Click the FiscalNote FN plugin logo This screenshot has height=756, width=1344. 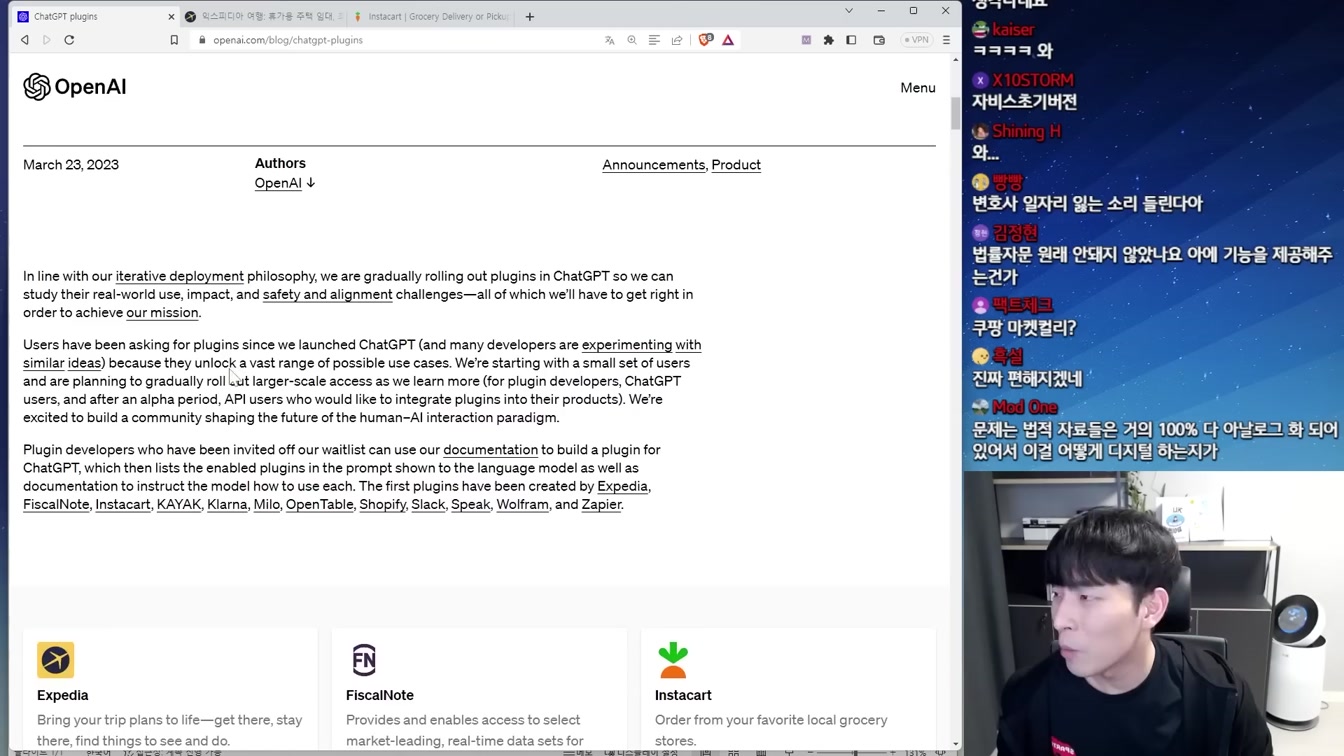[364, 660]
